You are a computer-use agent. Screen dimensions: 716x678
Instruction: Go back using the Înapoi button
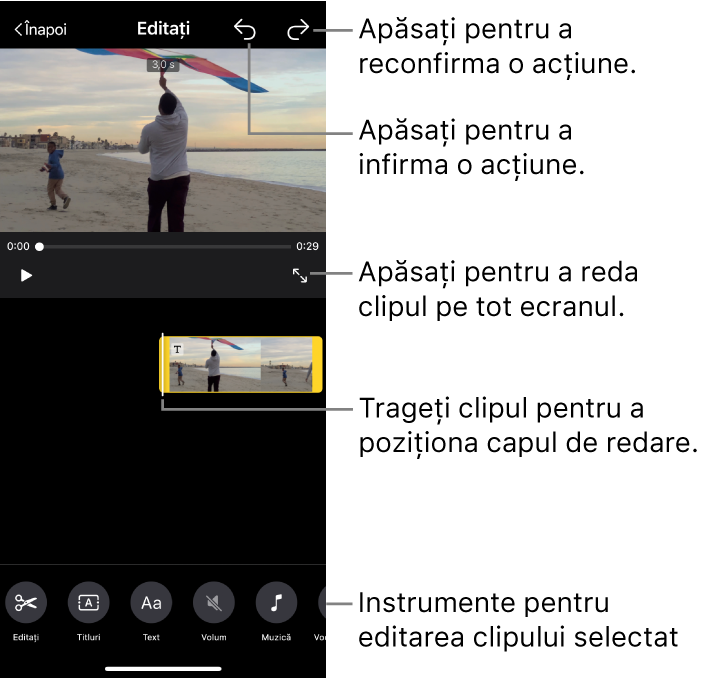pyautogui.click(x=40, y=29)
